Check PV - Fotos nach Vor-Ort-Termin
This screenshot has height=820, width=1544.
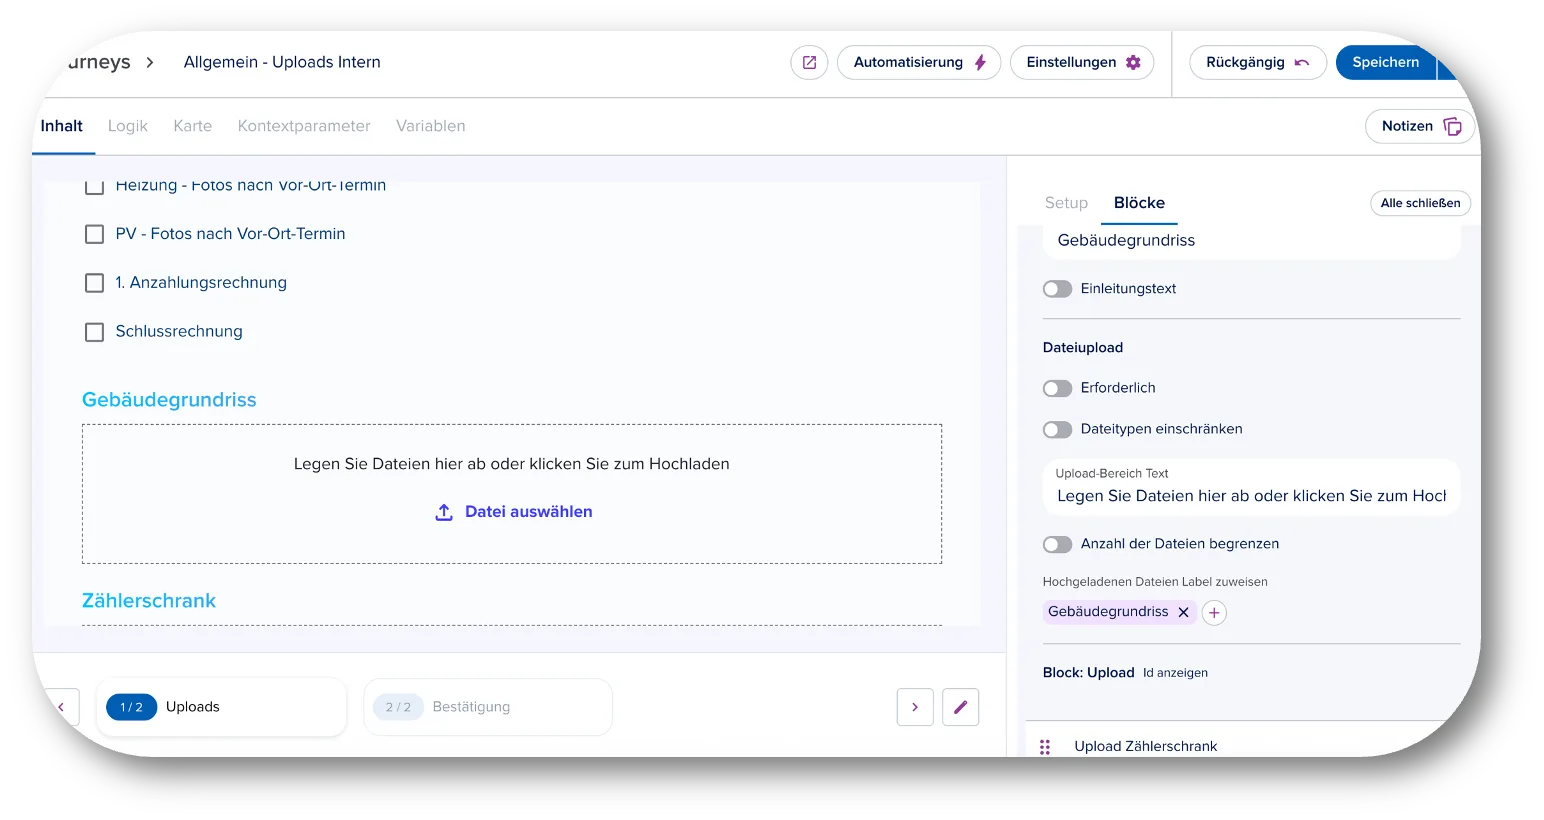click(x=94, y=234)
